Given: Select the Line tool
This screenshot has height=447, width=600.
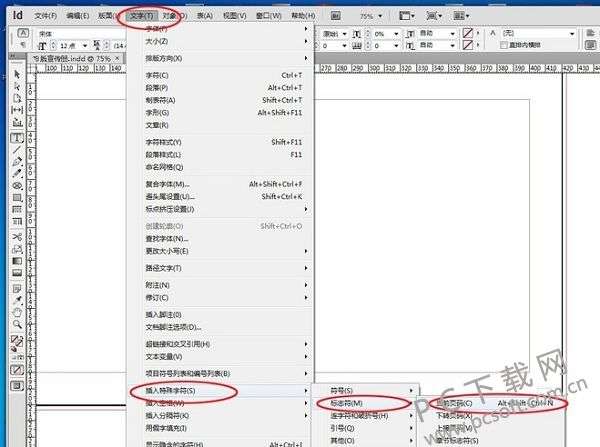Looking at the screenshot, I should tap(17, 150).
